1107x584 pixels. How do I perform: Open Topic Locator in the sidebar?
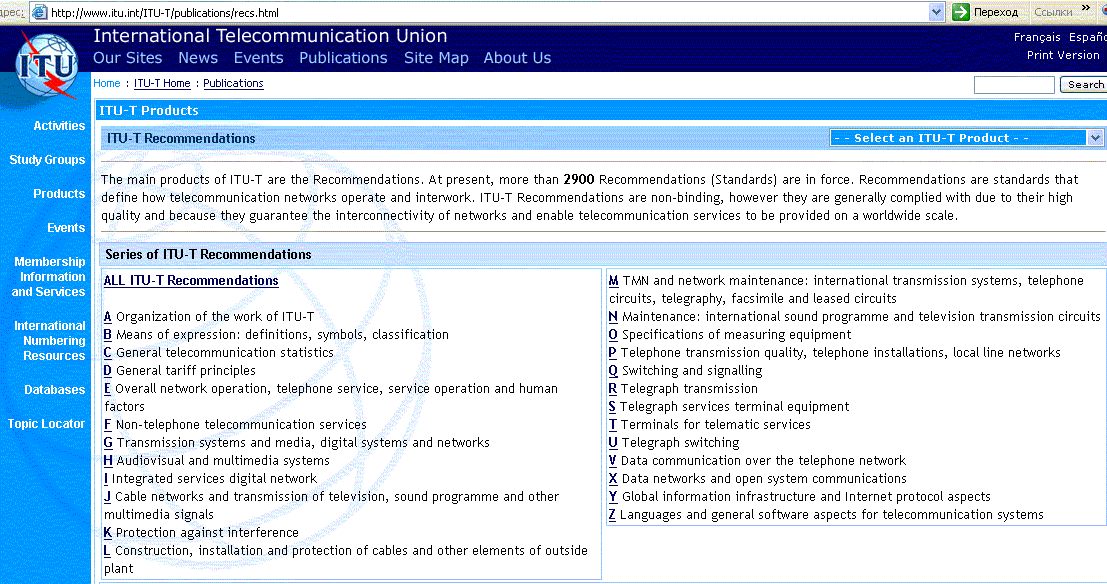[x=47, y=424]
